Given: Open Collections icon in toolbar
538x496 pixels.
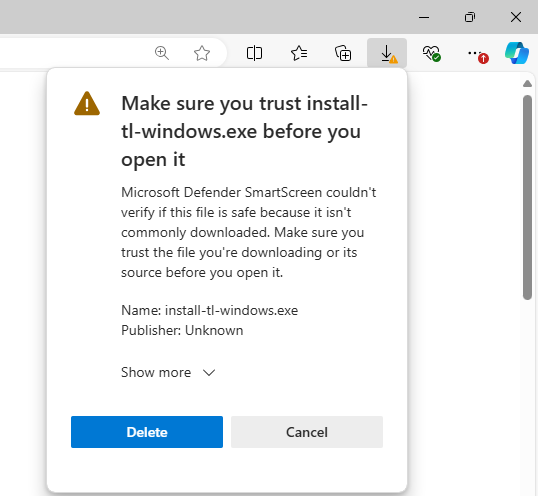Looking at the screenshot, I should (343, 53).
